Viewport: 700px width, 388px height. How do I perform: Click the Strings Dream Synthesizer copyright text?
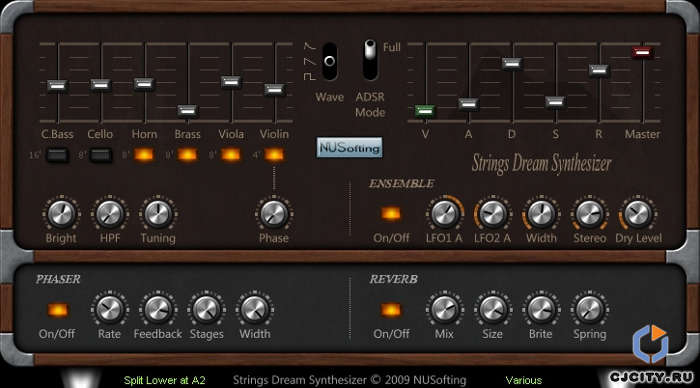click(350, 380)
